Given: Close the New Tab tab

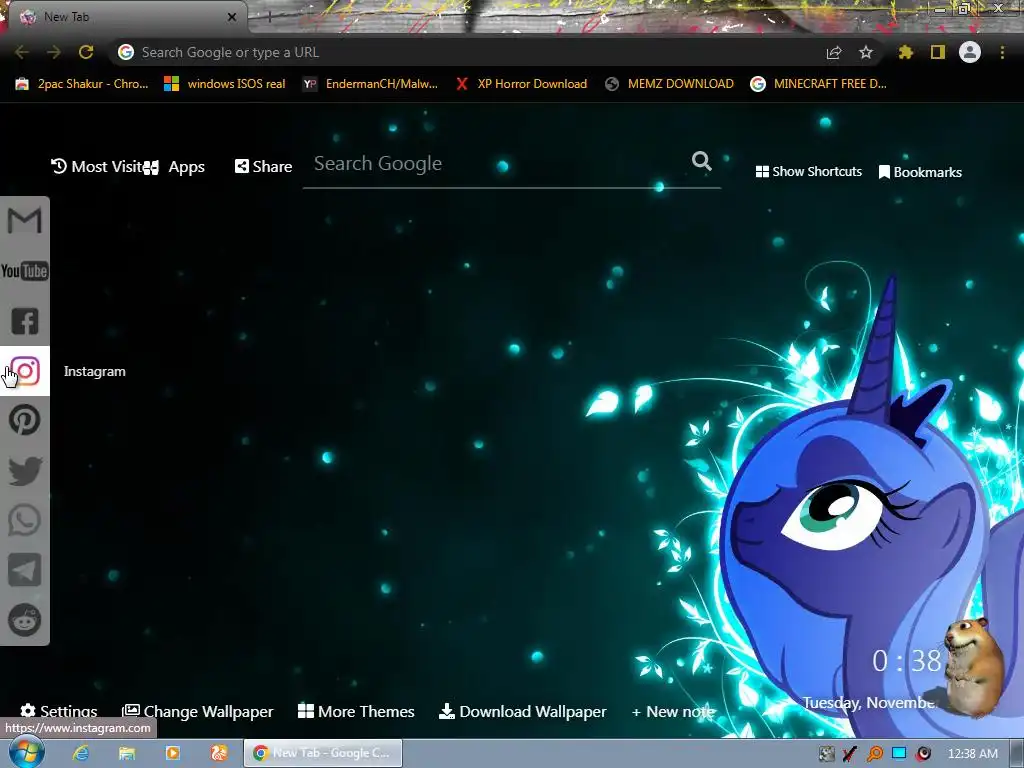Looking at the screenshot, I should [x=232, y=17].
